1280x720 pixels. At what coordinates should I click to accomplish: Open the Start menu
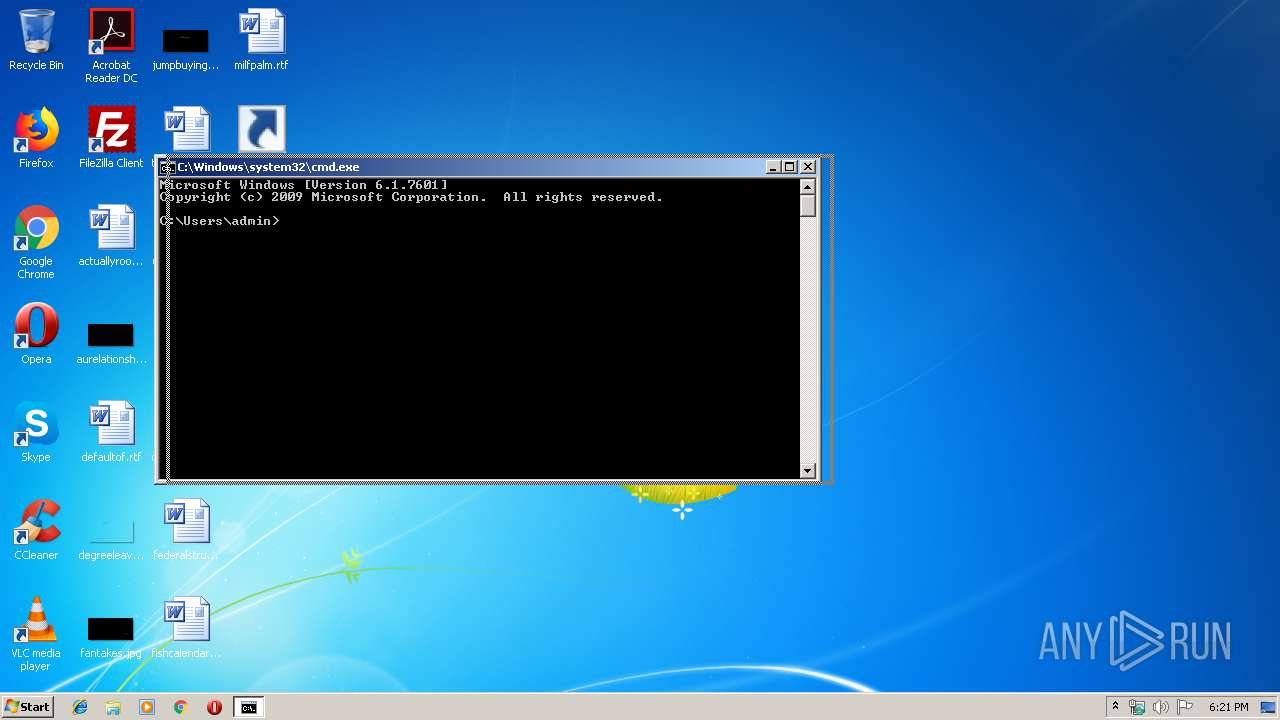[27, 707]
